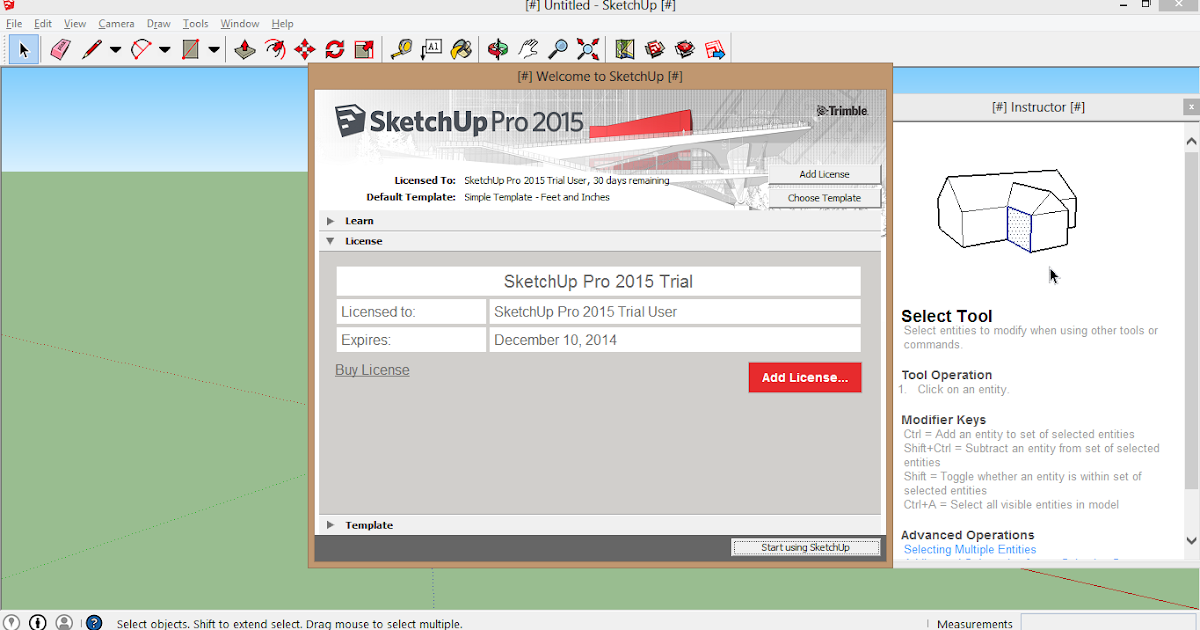
Task: Select the Rectangle shape tool
Action: [190, 48]
